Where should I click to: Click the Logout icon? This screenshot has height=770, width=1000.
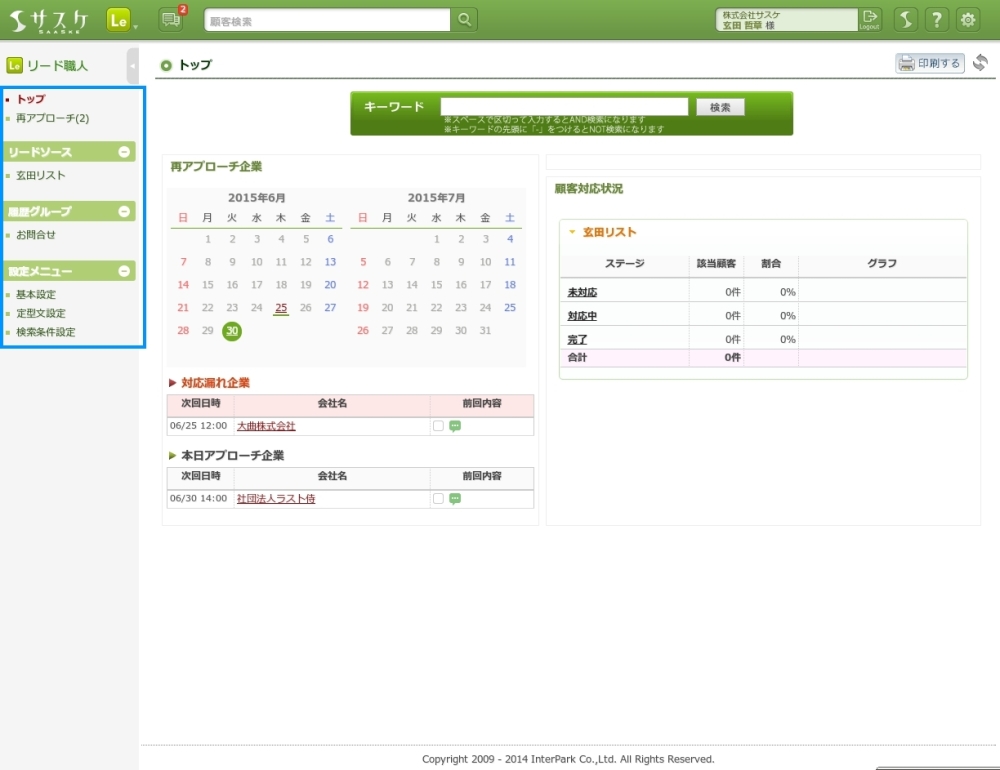point(870,19)
